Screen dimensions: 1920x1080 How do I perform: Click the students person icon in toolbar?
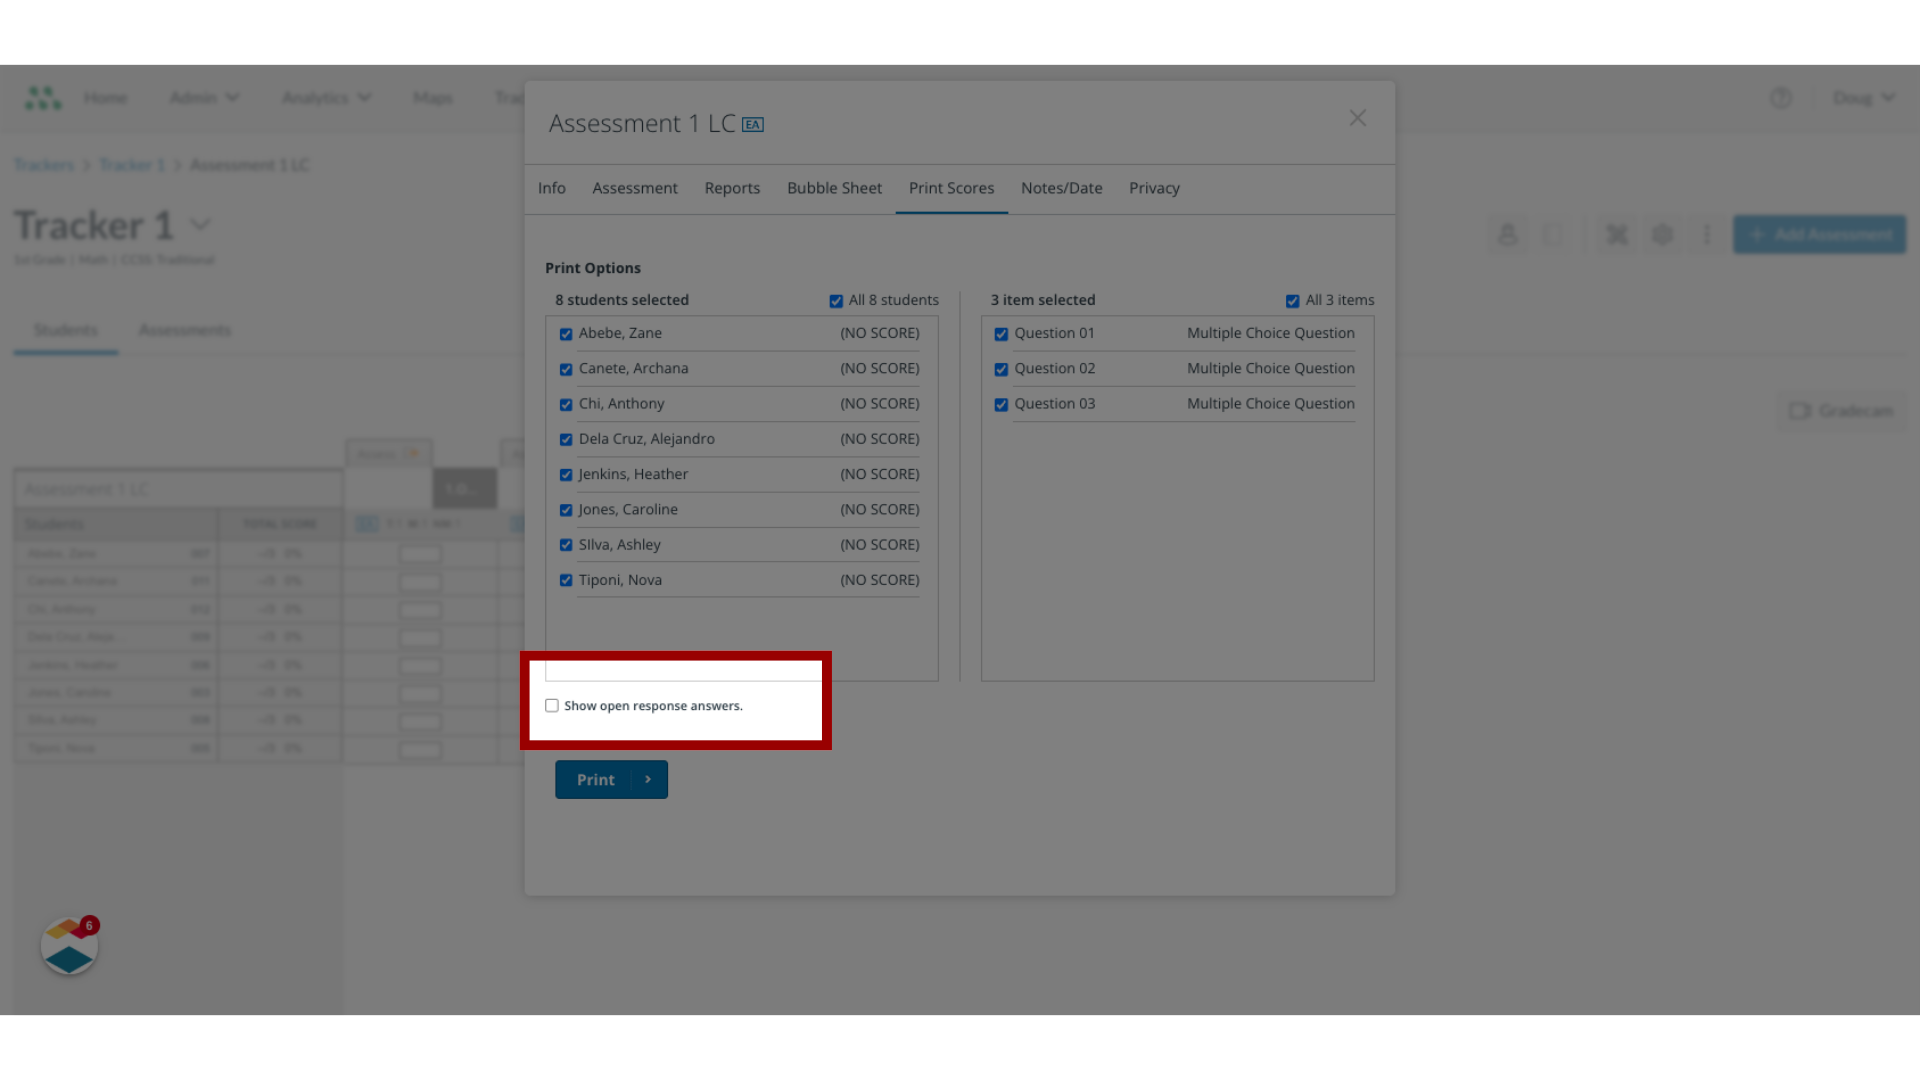[x=1507, y=235]
